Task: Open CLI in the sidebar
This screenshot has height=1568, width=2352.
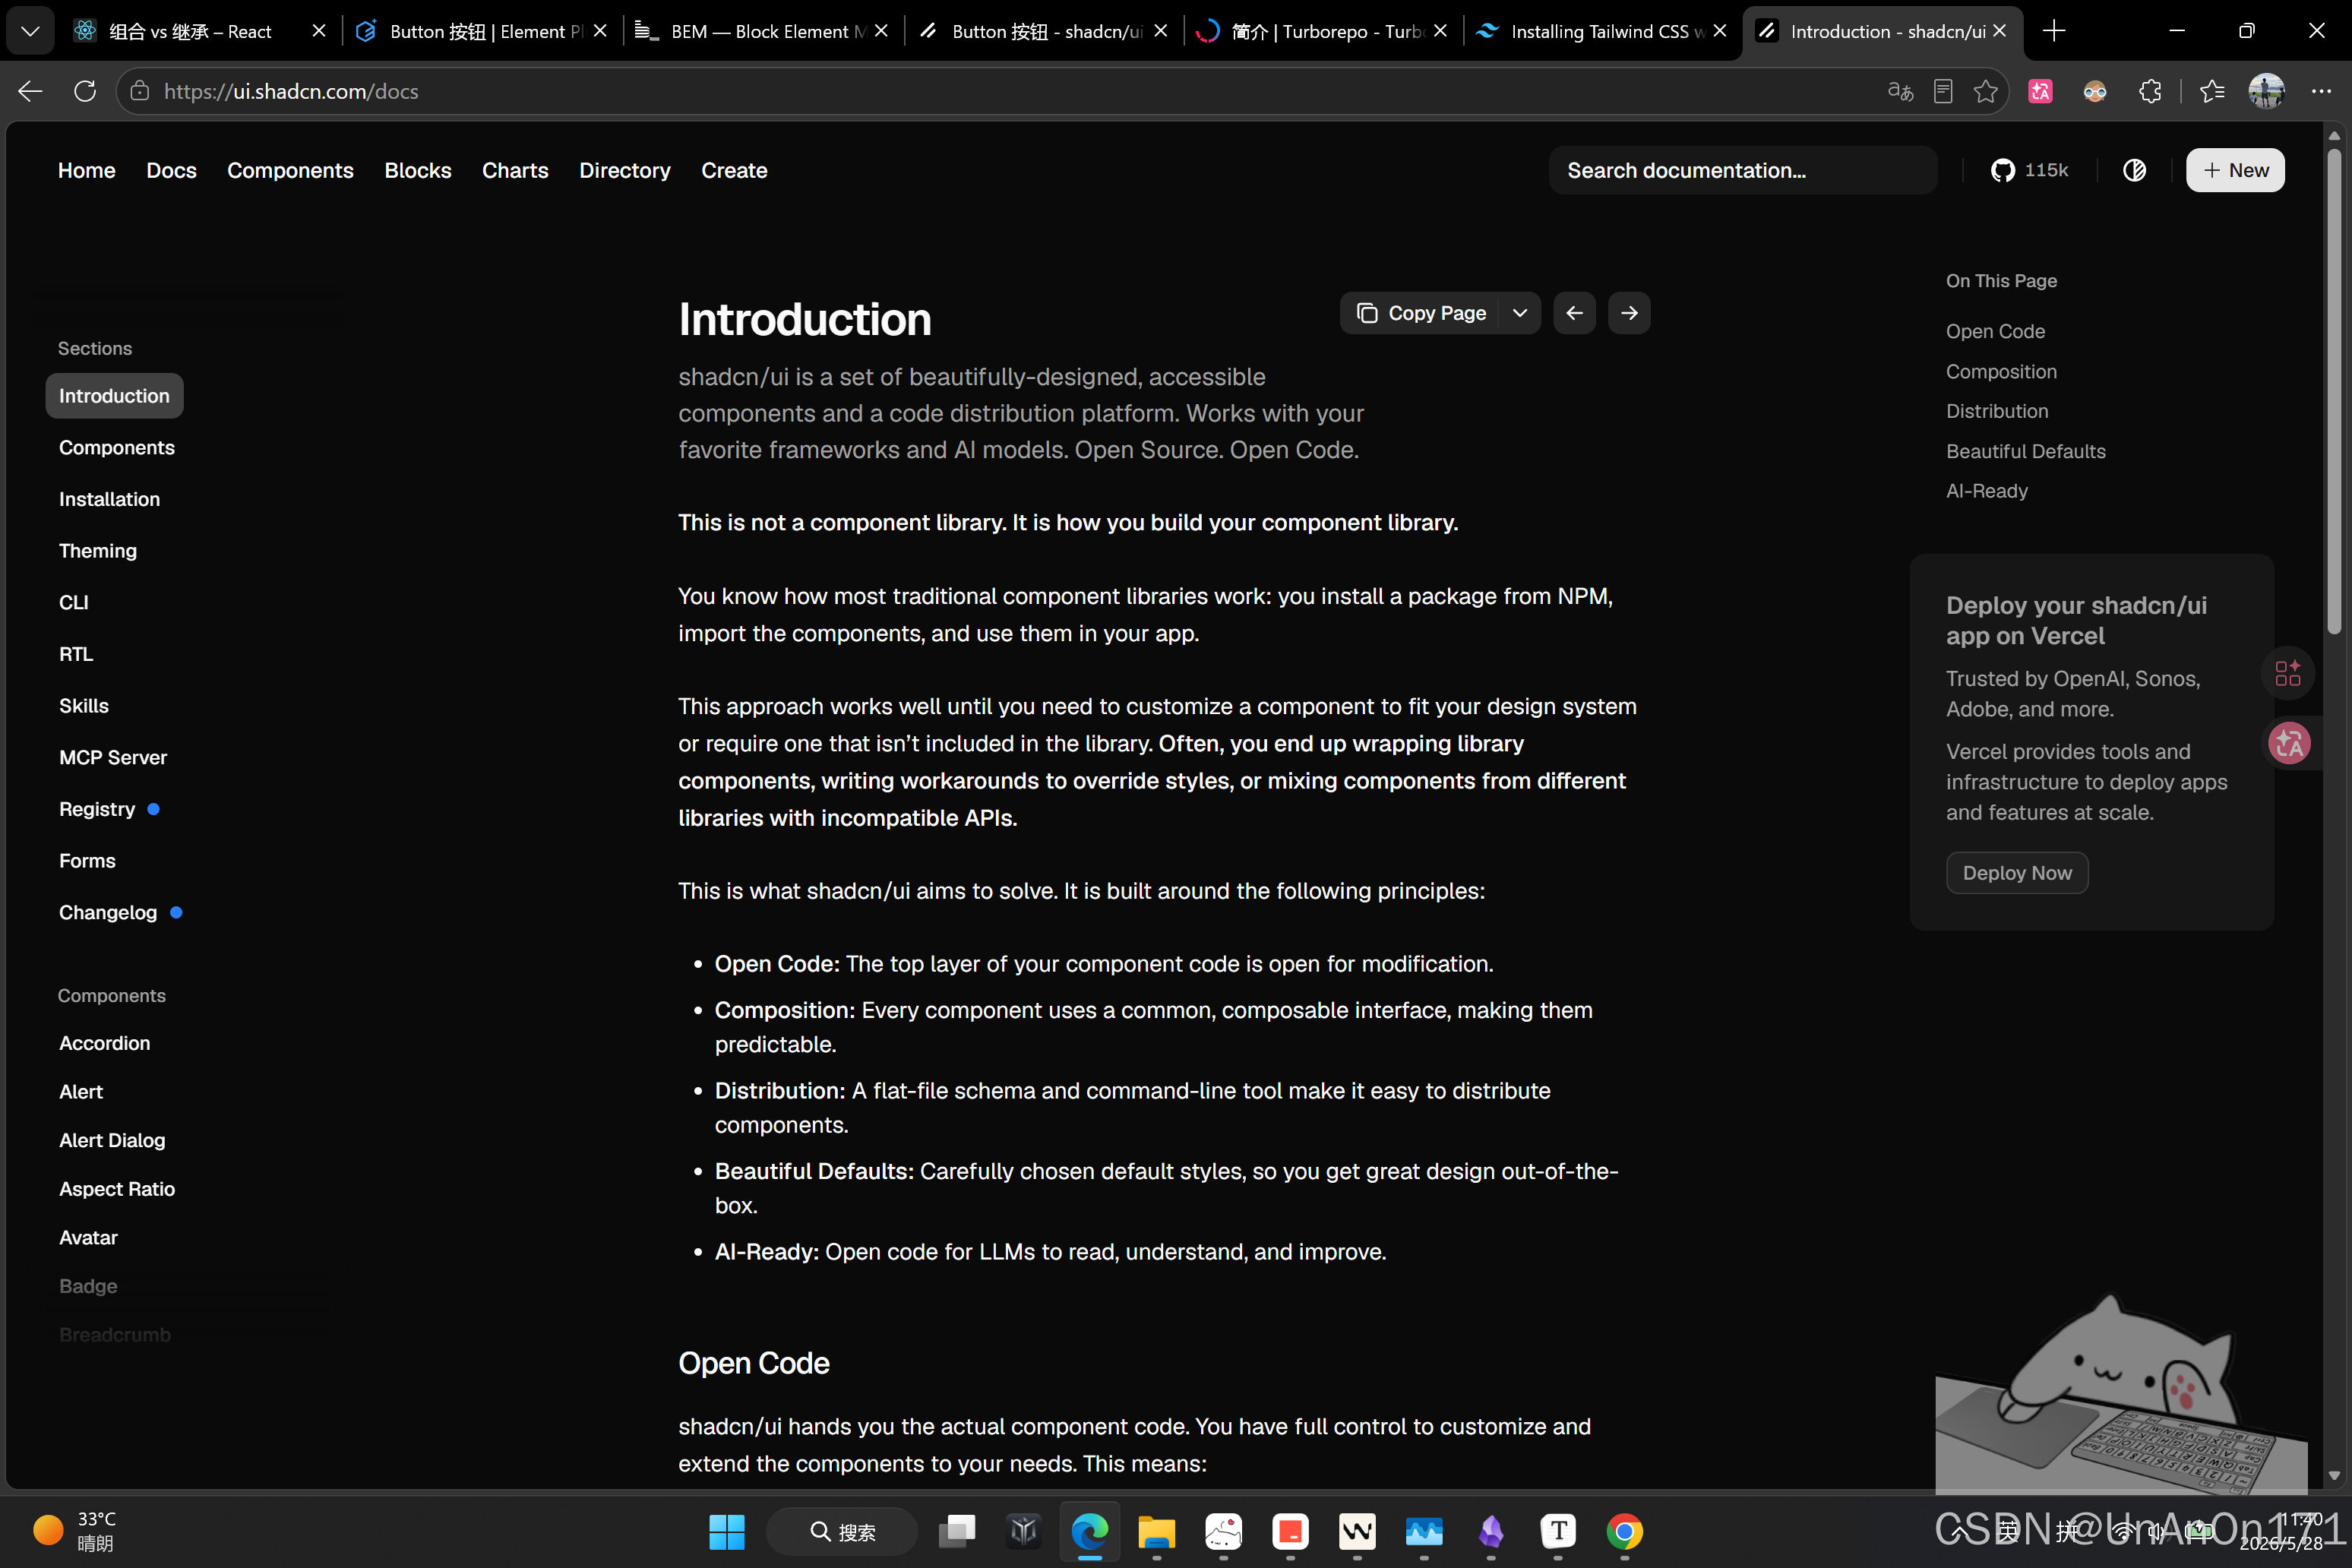Action: tap(73, 602)
